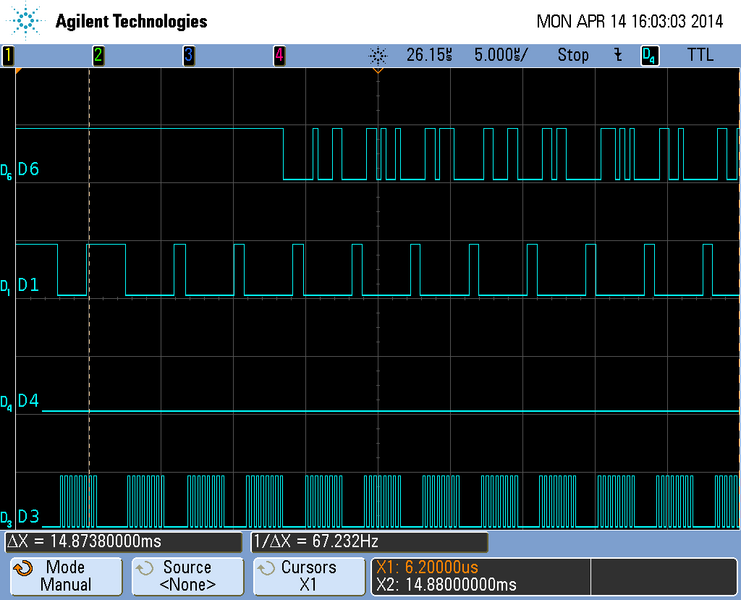The image size is (741, 600).
Task: Open the Source <None> softkey menu
Action: (187, 576)
